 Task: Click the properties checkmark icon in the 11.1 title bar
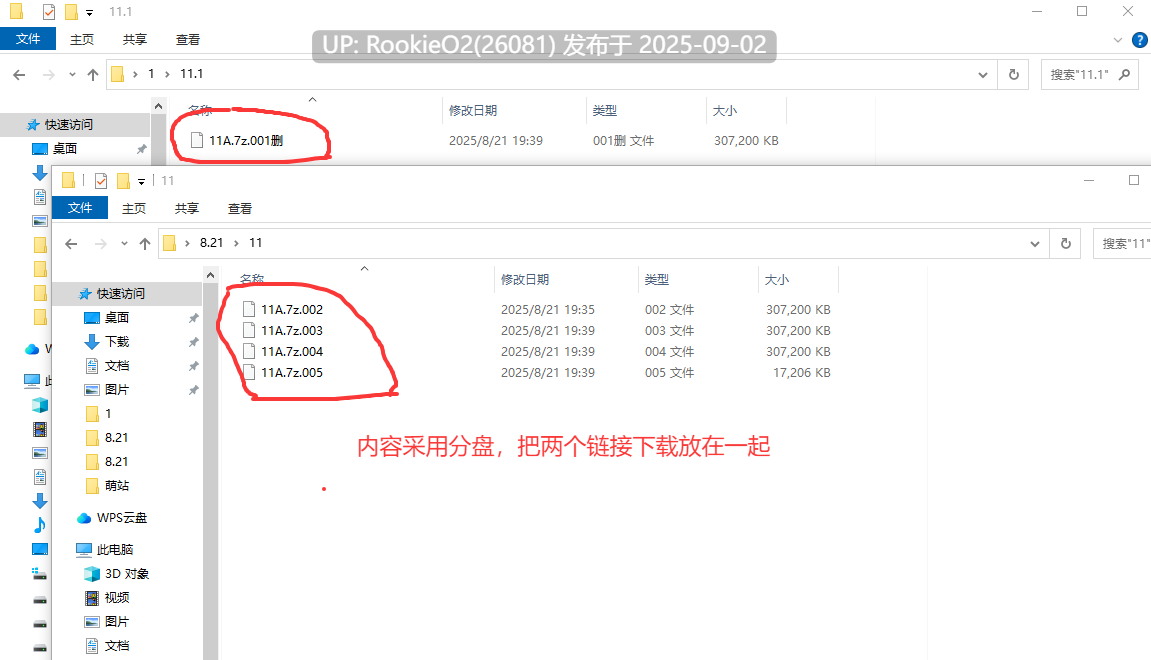tap(48, 12)
